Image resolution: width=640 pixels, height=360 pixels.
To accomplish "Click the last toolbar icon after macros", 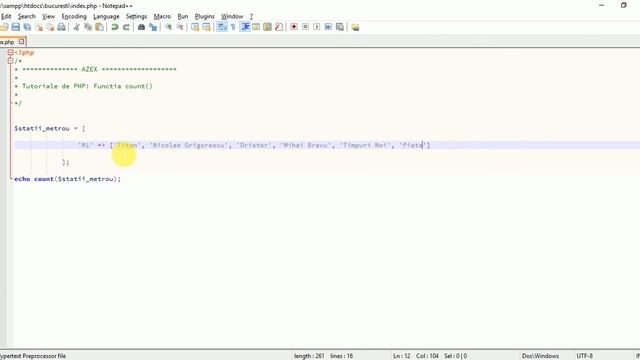I will click(355, 27).
